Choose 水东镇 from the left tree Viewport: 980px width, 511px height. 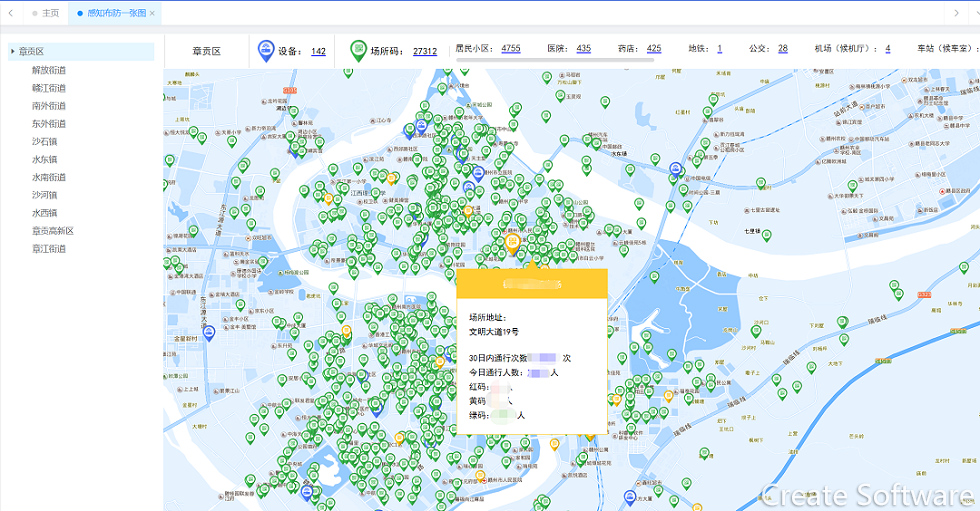pos(45,159)
